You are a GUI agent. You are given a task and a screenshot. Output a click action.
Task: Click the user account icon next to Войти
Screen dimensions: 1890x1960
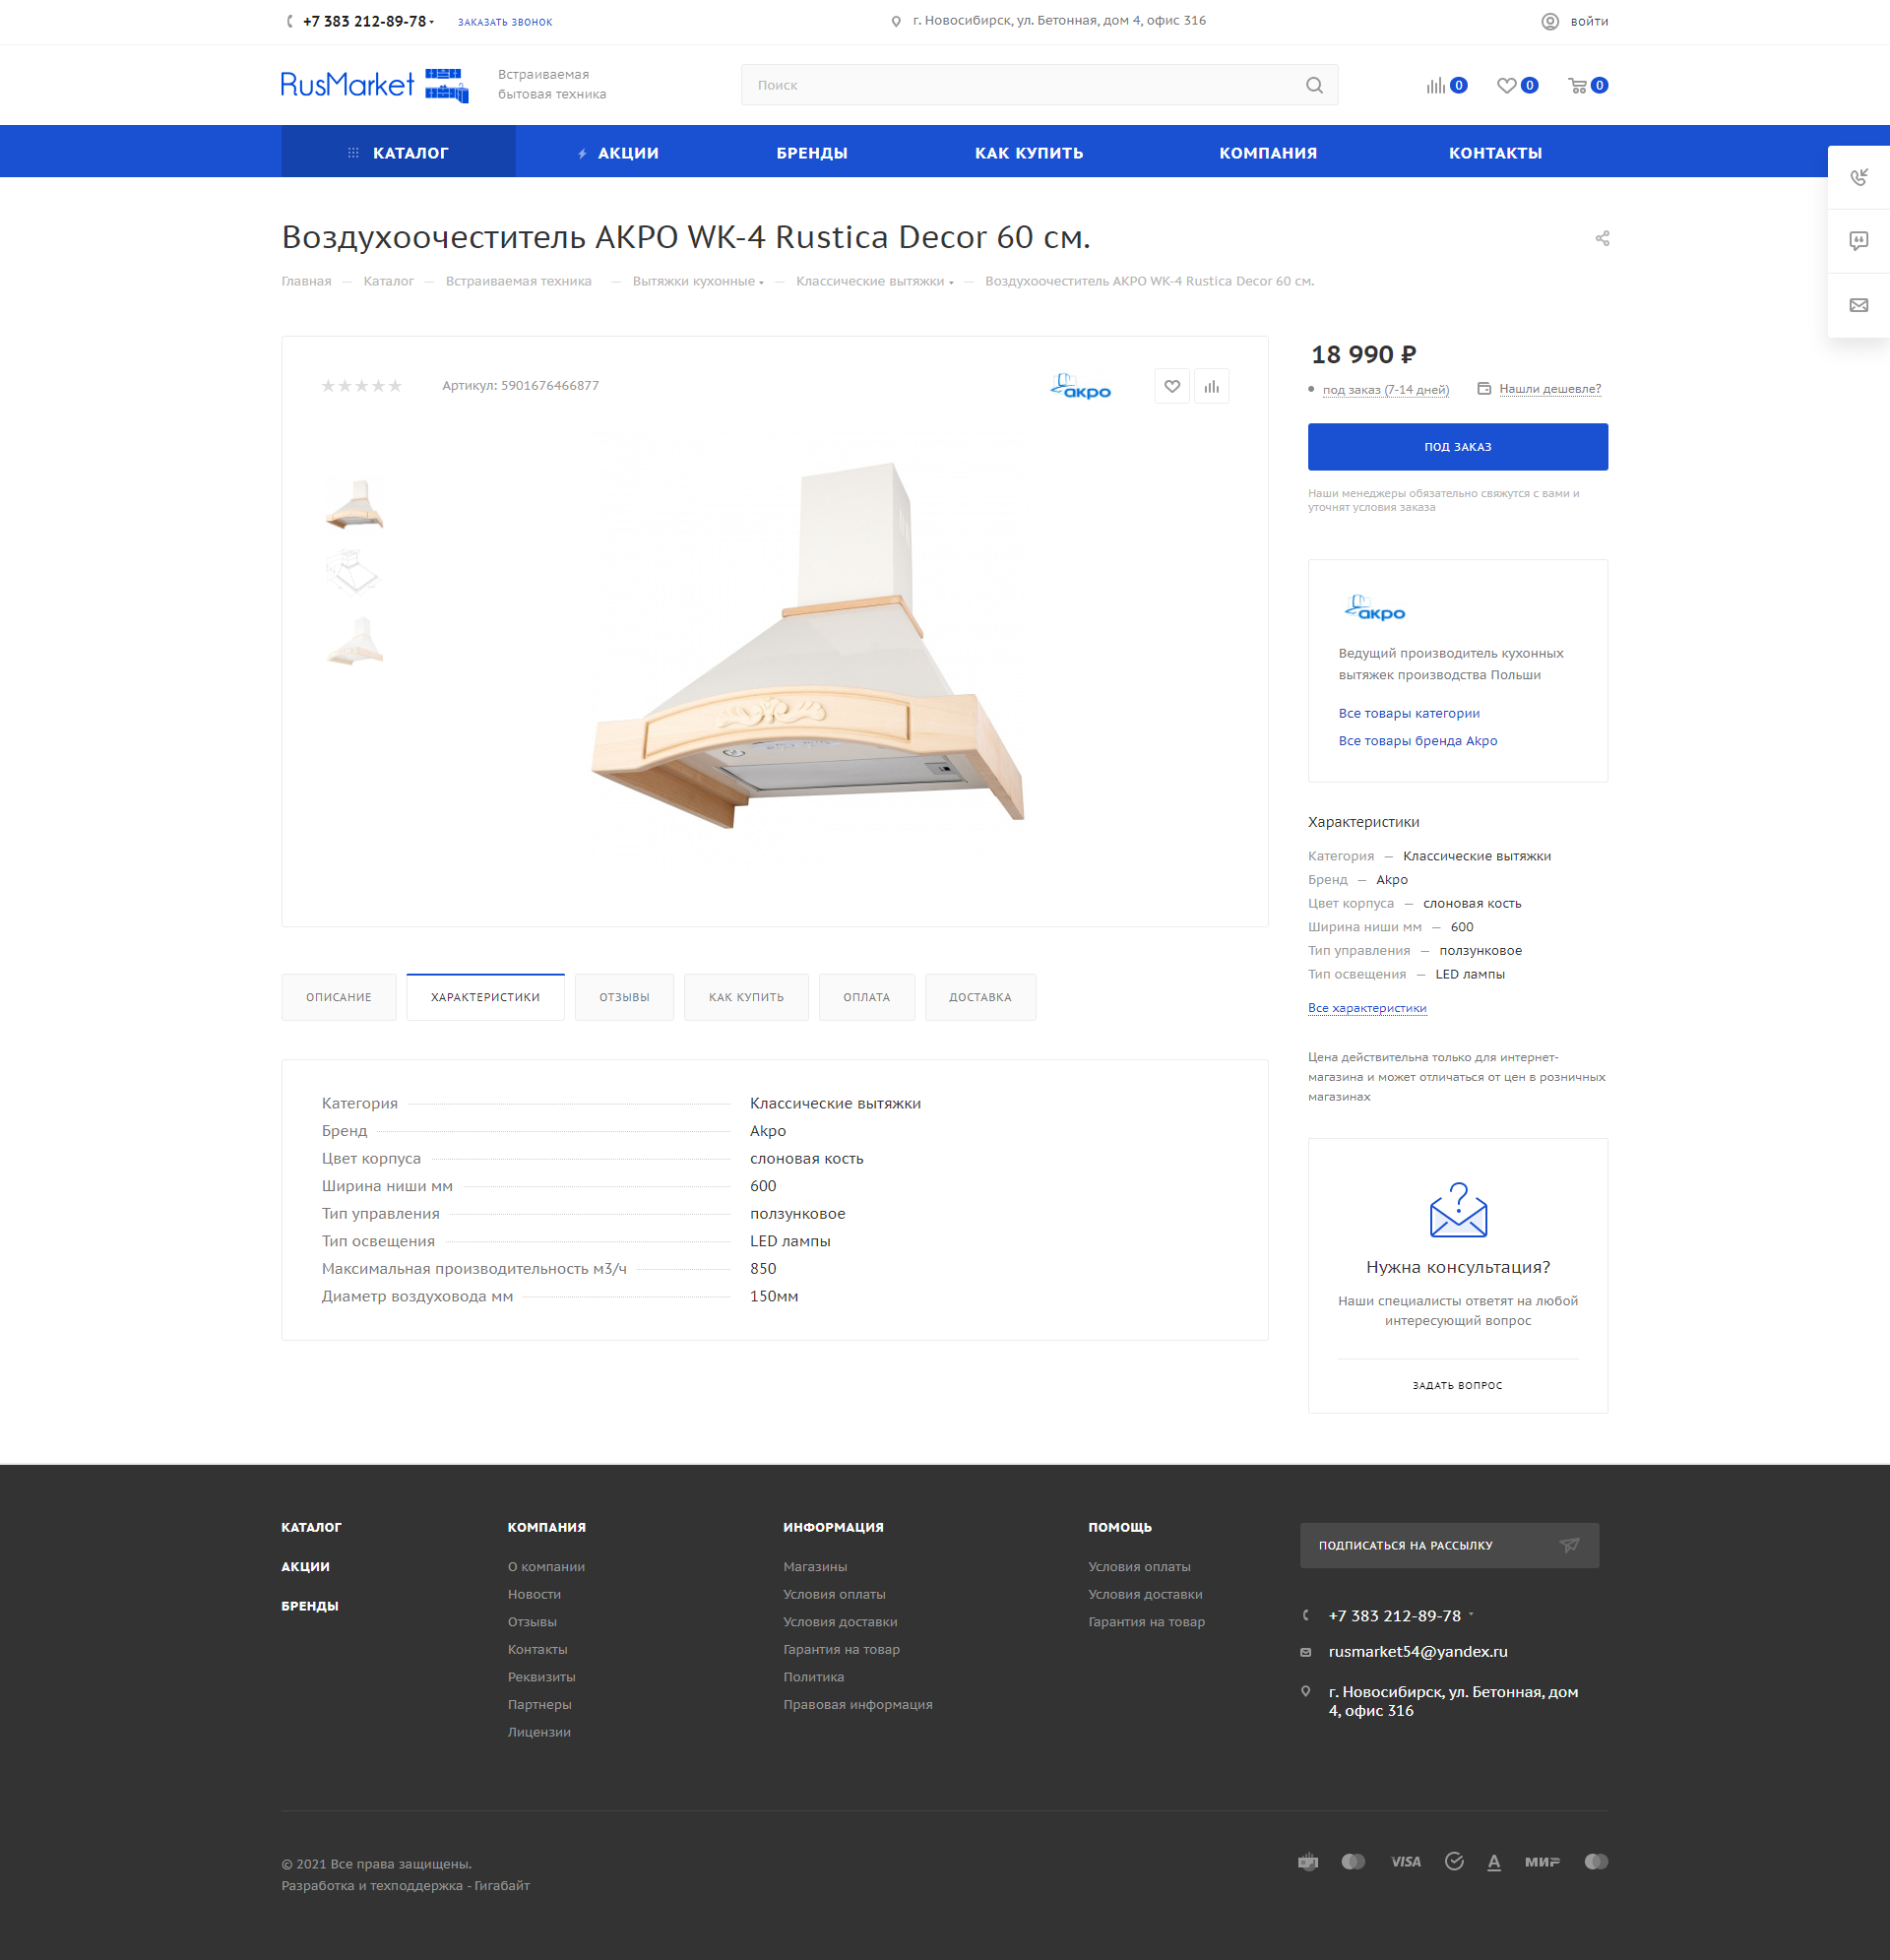[1549, 21]
